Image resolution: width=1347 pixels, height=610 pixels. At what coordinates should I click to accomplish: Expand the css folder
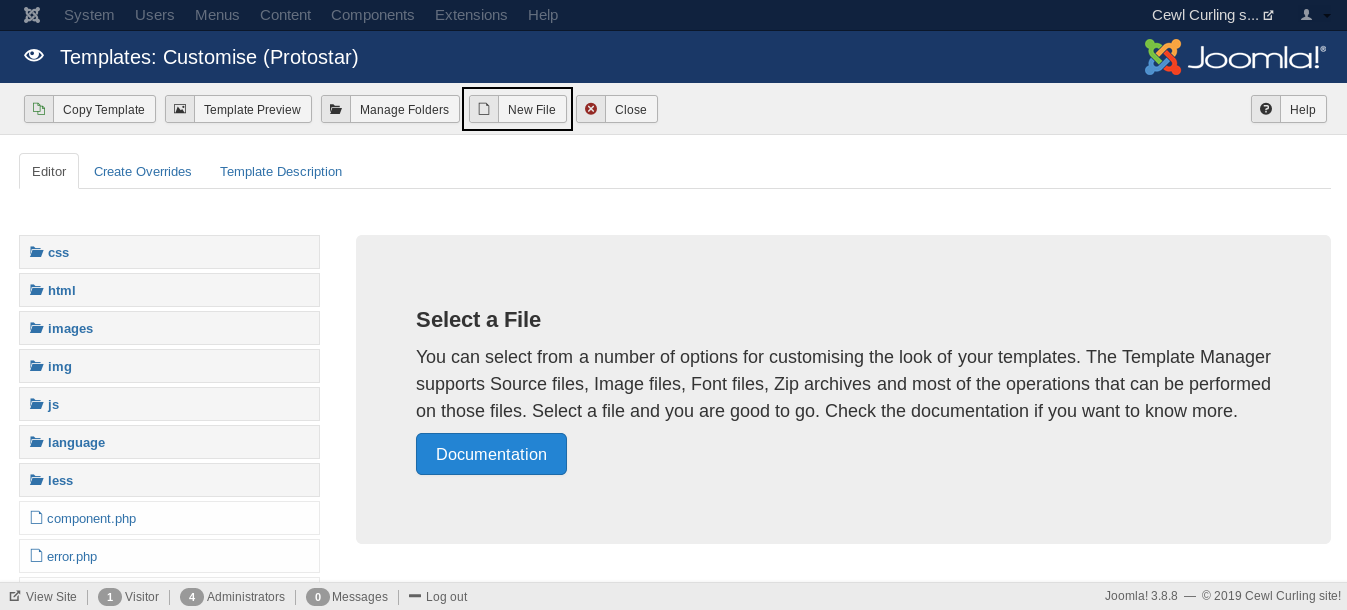pos(58,252)
